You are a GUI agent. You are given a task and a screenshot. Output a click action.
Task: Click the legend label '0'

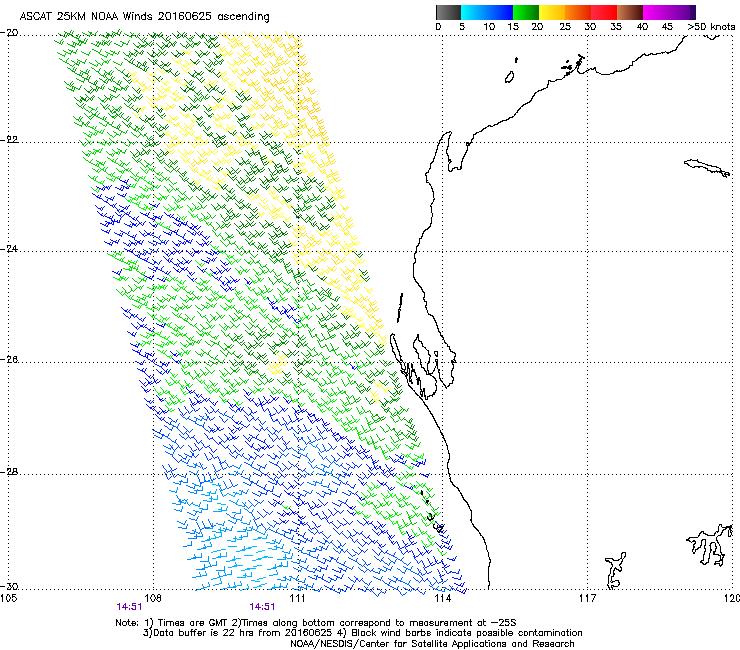point(438,27)
